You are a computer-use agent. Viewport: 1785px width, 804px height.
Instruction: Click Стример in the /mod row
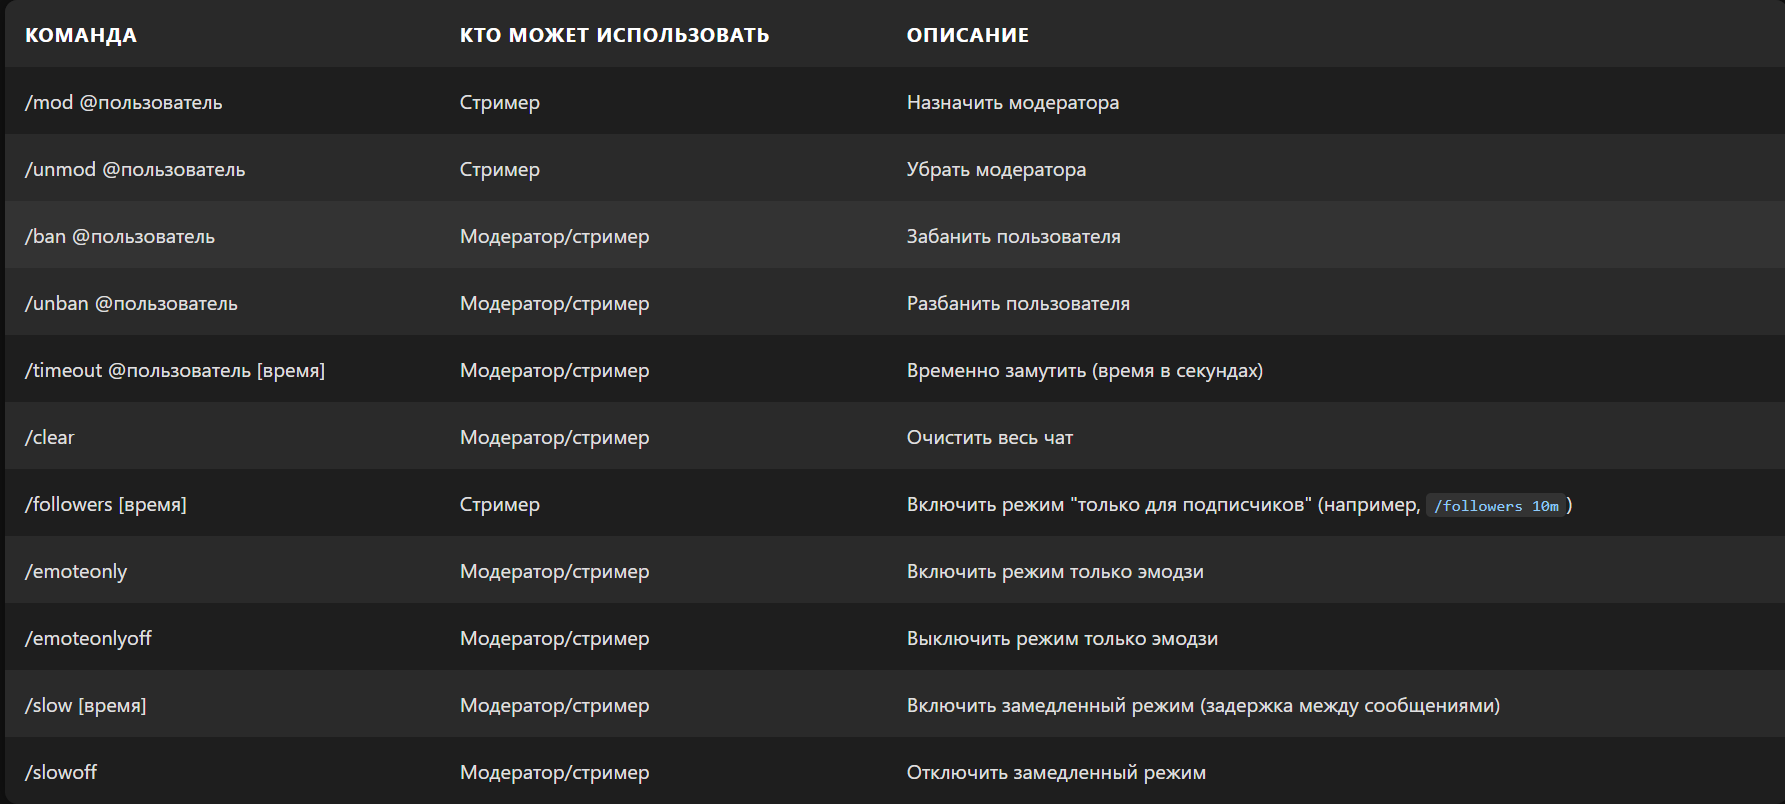[500, 102]
